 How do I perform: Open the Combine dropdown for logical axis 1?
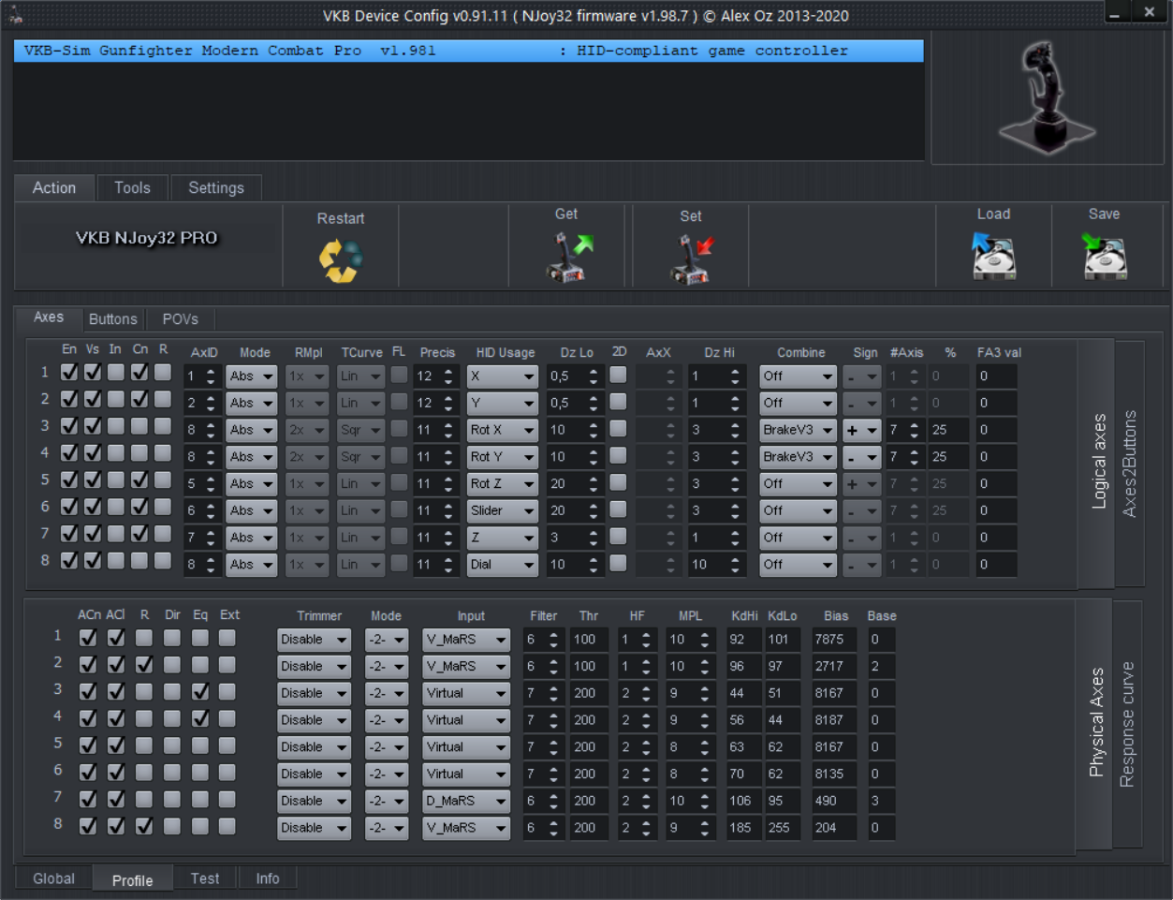click(x=797, y=376)
